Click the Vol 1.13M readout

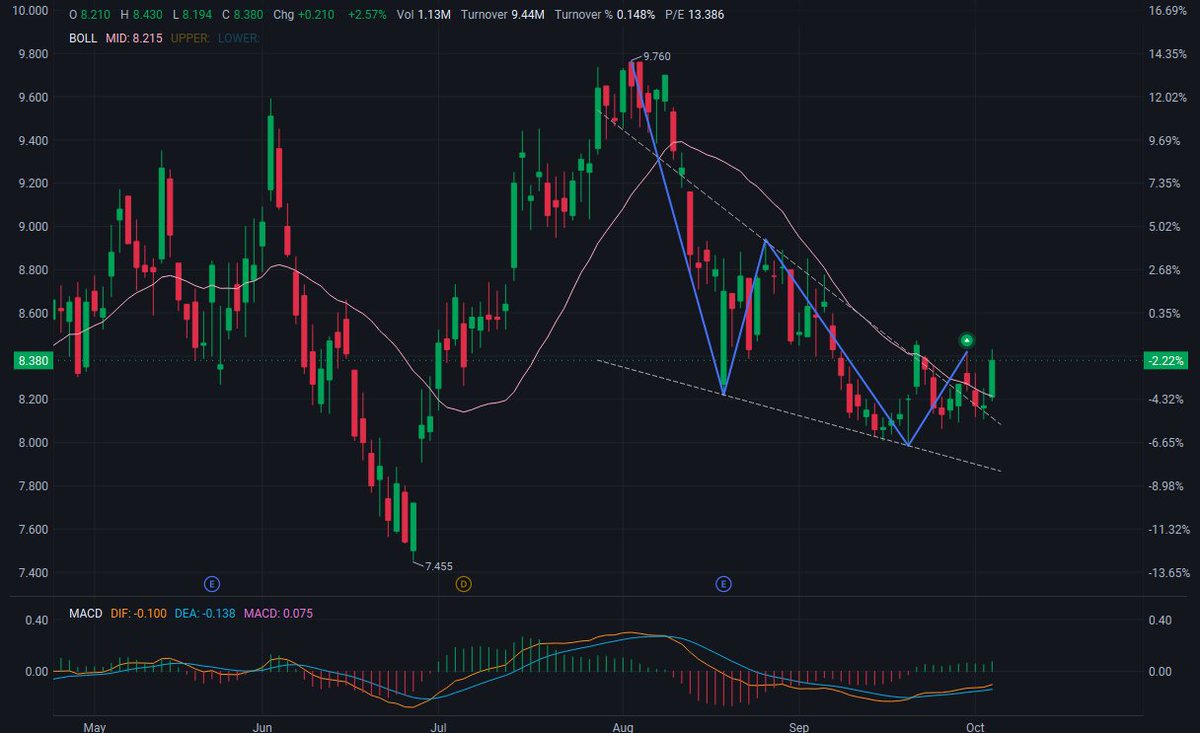(x=426, y=15)
